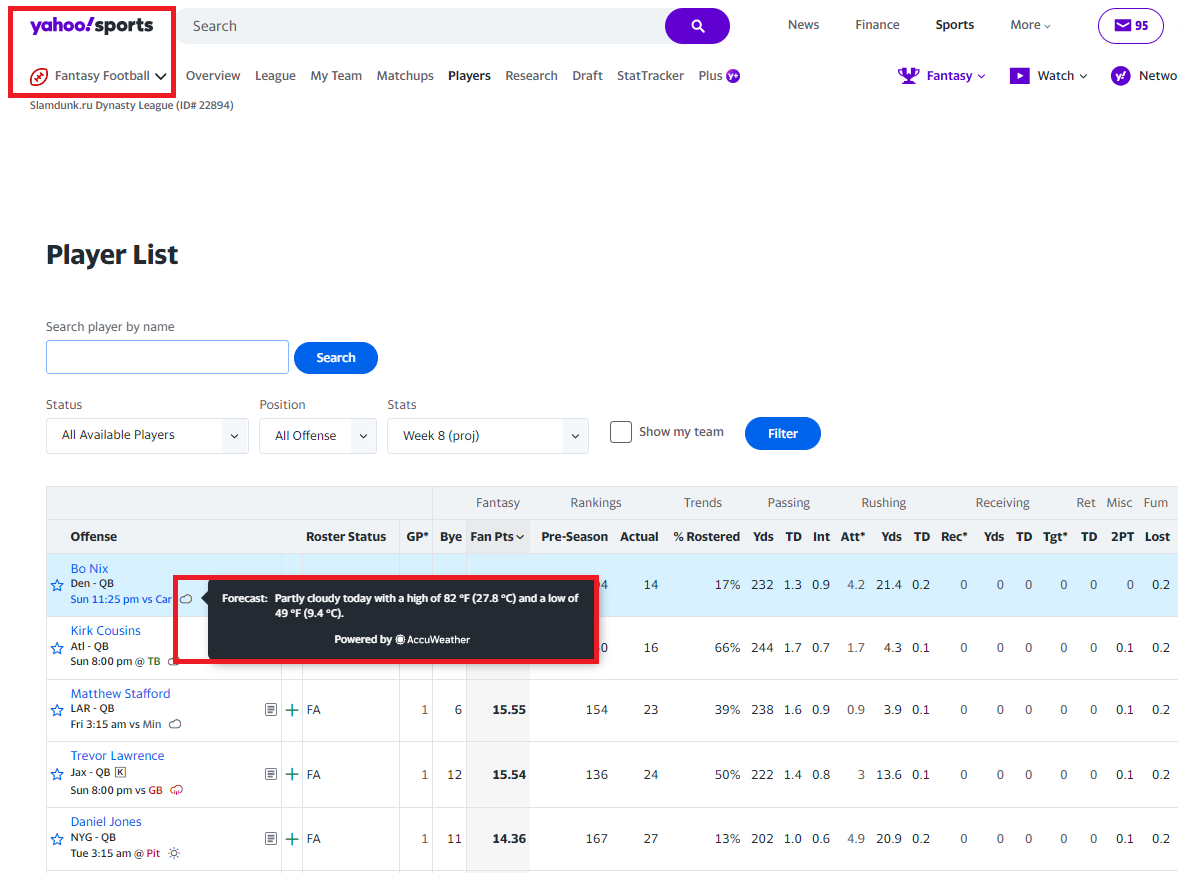Add Daniel Jones with the plus icon
This screenshot has width=1178, height=873.
click(x=292, y=839)
